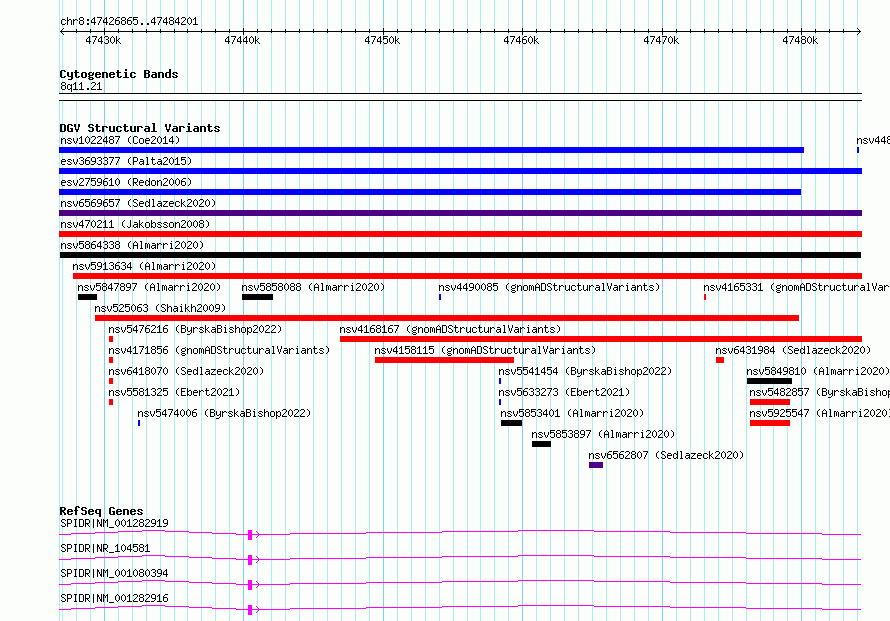The width and height of the screenshot is (890, 621).
Task: Click the nsv5474006 (ByrskaBishop2022) label
Action: [x=224, y=413]
